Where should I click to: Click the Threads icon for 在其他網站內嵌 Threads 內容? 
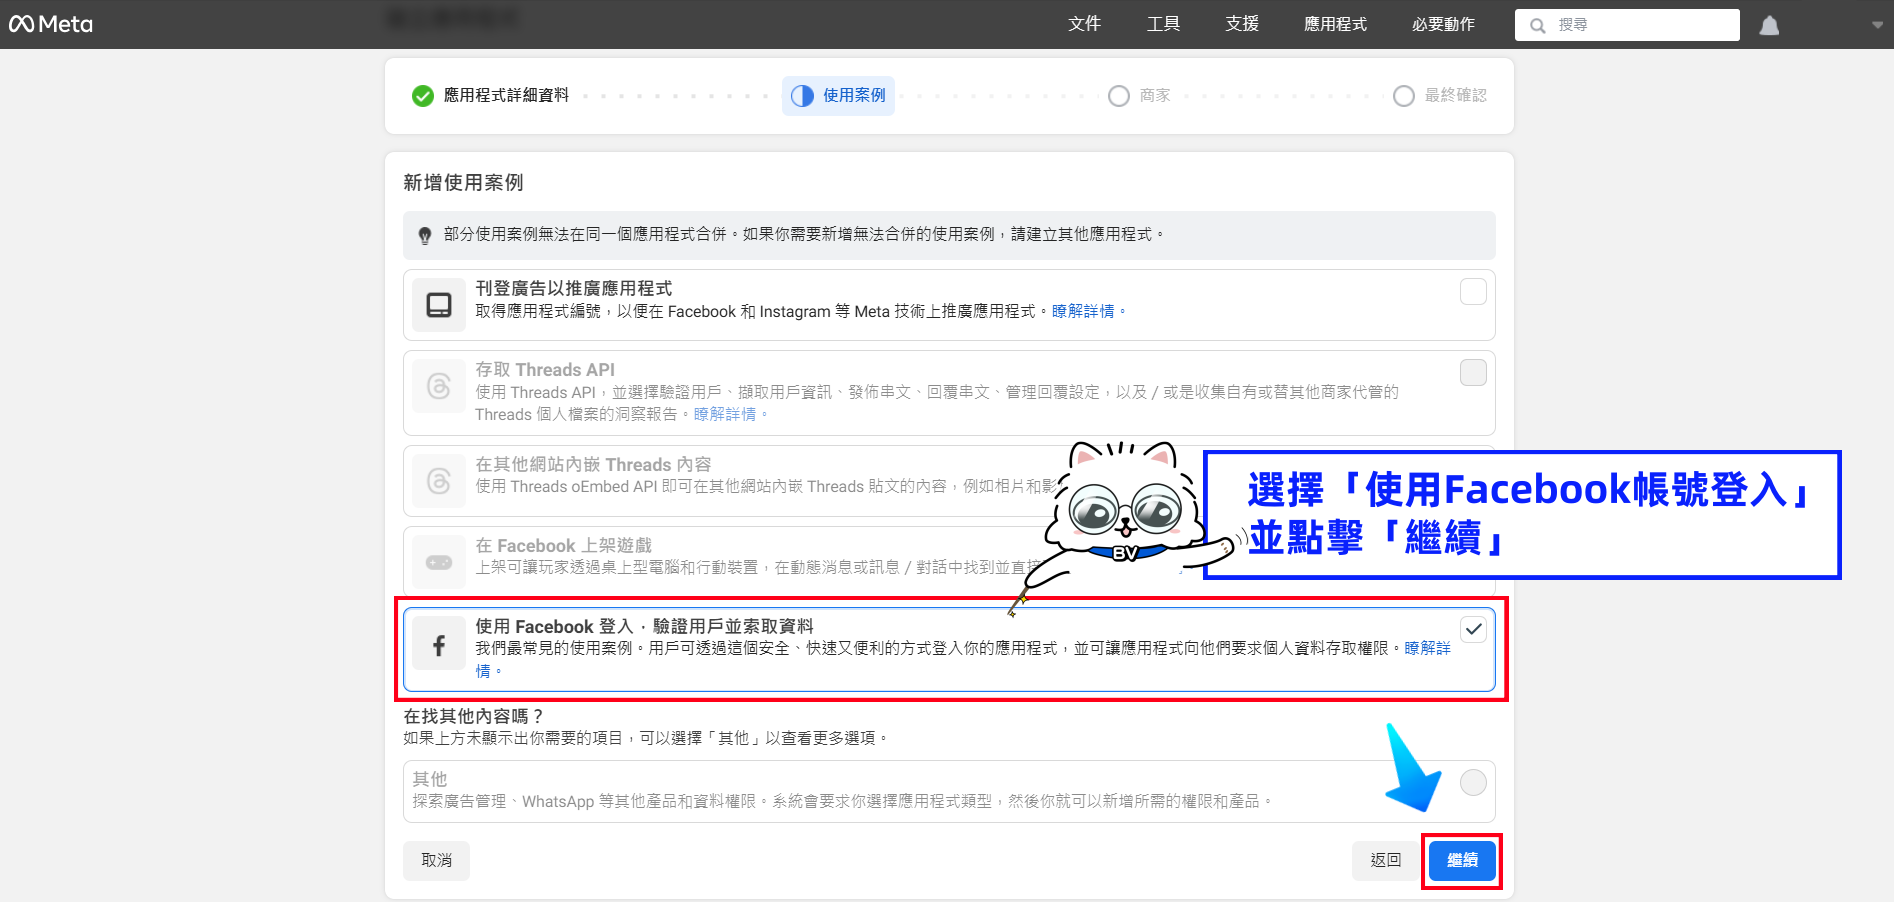[439, 481]
